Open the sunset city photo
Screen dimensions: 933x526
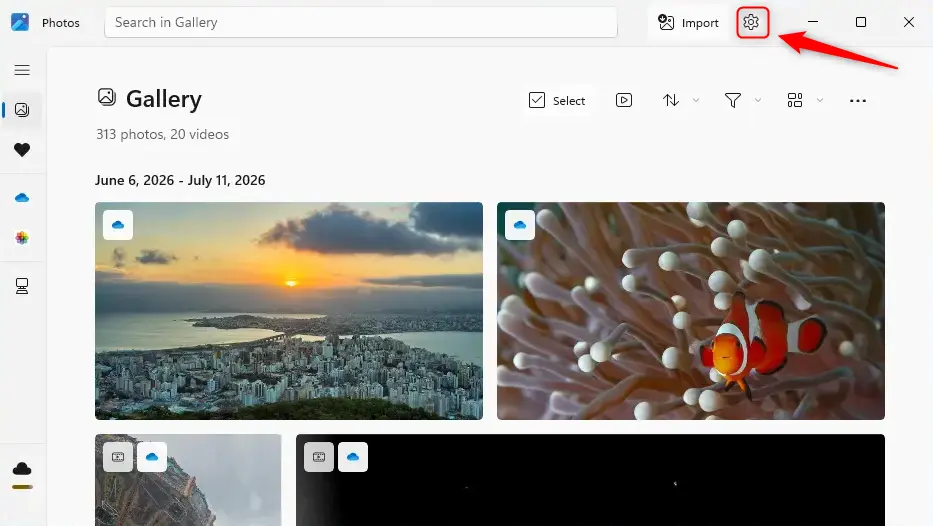click(289, 311)
